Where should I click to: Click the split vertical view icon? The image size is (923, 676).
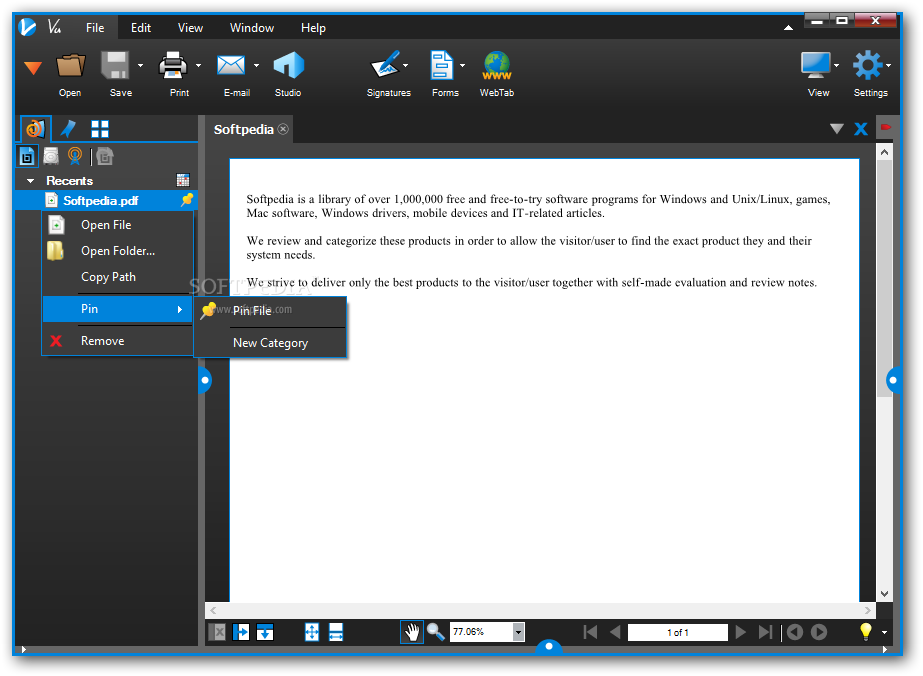(241, 632)
